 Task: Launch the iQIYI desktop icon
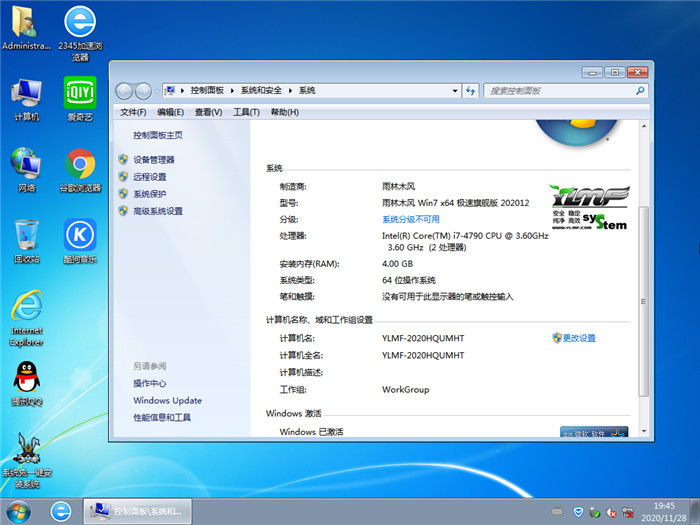(80, 99)
